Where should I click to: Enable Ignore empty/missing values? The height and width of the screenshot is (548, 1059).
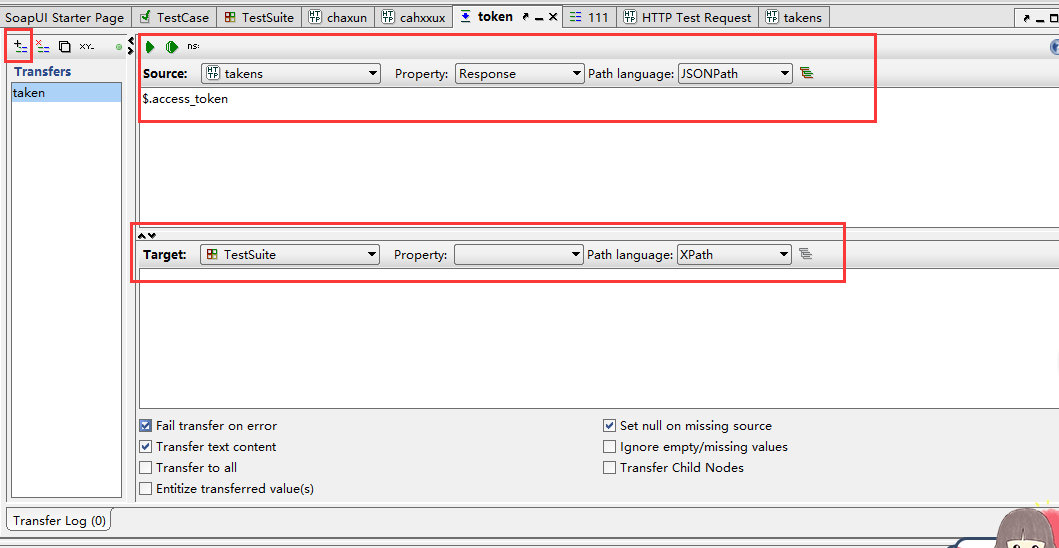(609, 447)
